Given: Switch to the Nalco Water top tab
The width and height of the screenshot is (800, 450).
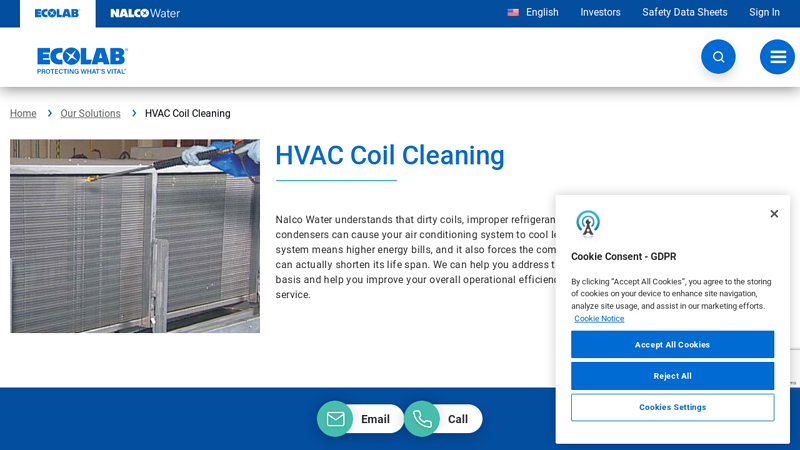Looking at the screenshot, I should point(145,13).
